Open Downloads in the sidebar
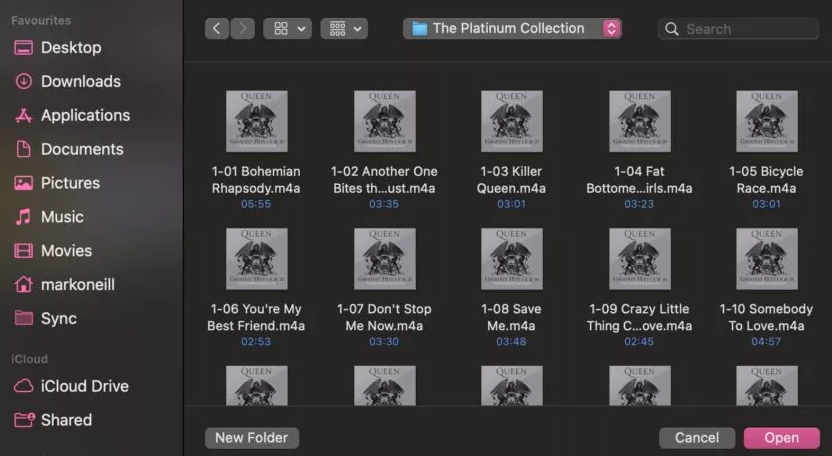 click(81, 81)
